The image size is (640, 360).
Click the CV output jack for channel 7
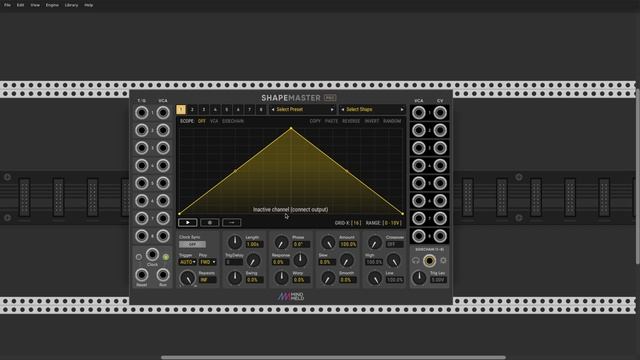click(440, 218)
